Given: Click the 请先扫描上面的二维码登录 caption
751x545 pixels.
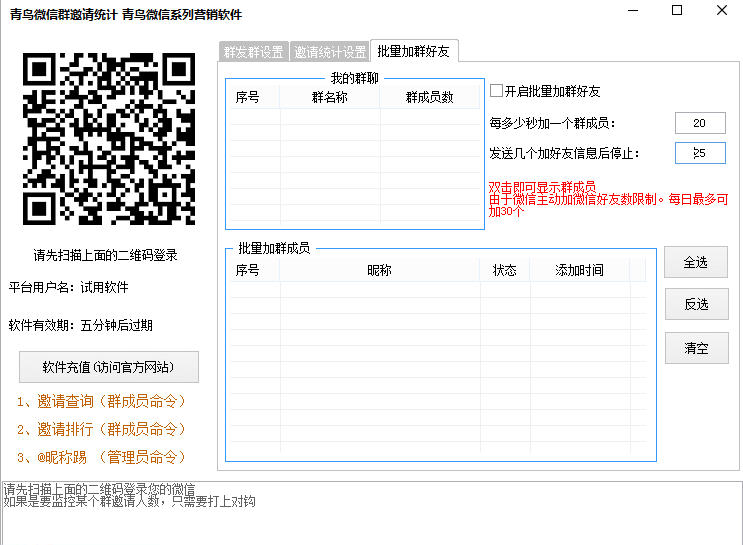Looking at the screenshot, I should 105,255.
